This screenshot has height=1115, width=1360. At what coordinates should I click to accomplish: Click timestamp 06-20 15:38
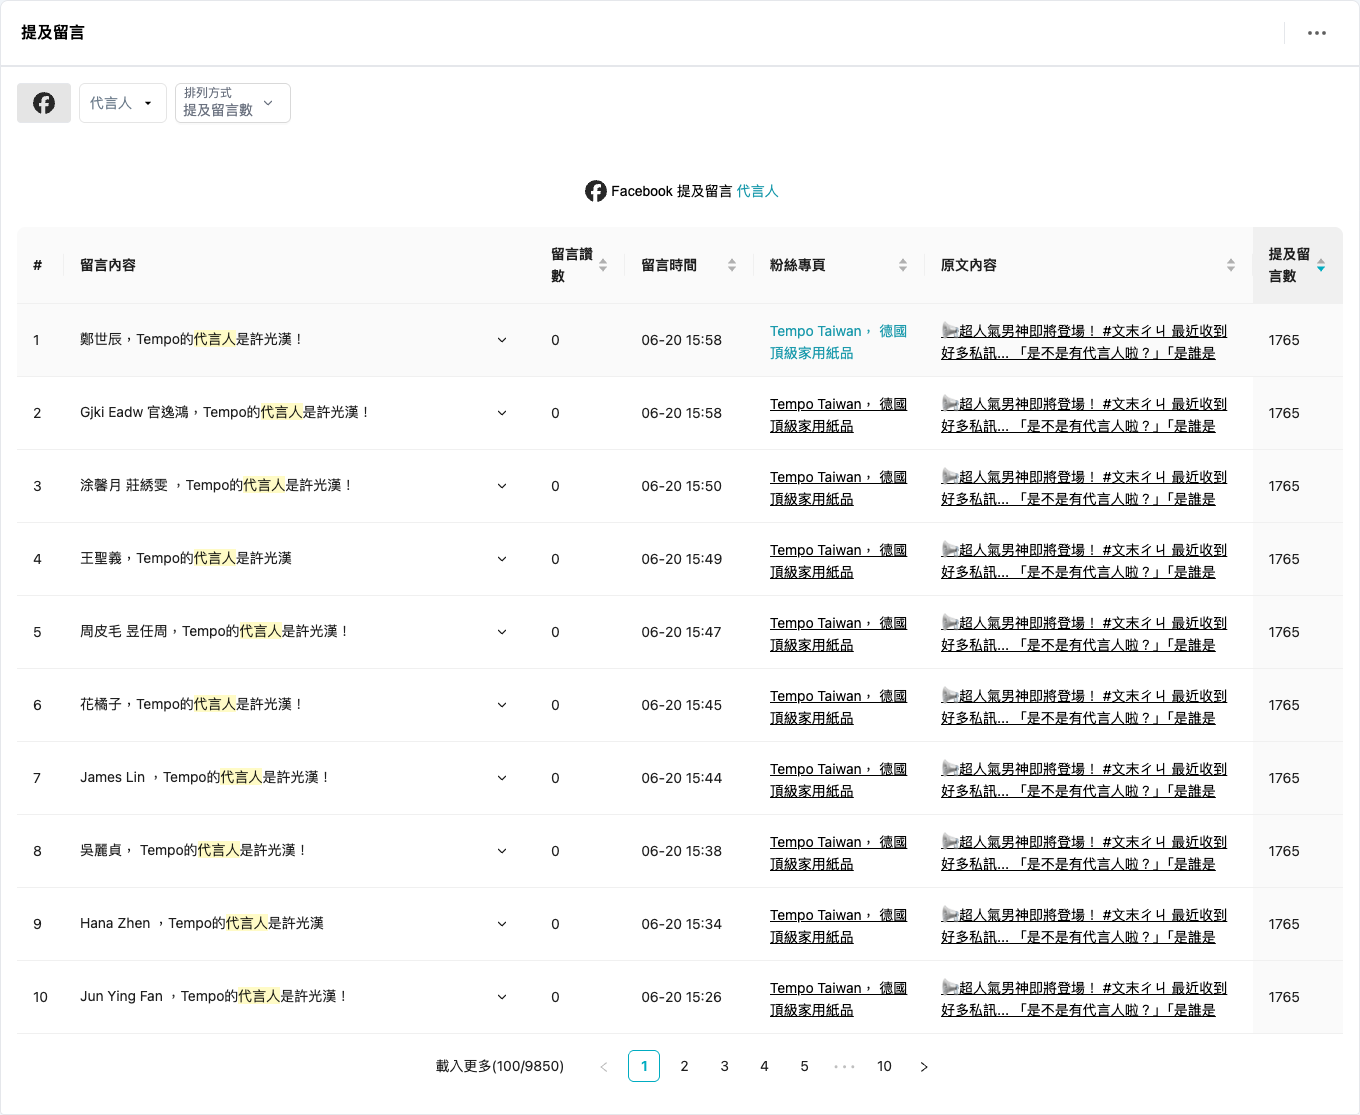coord(681,851)
